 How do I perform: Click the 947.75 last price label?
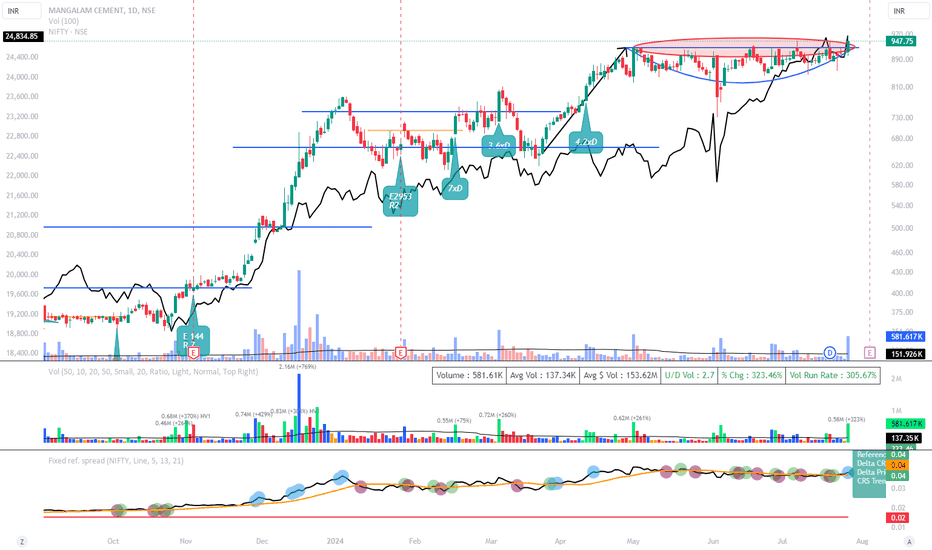point(902,41)
